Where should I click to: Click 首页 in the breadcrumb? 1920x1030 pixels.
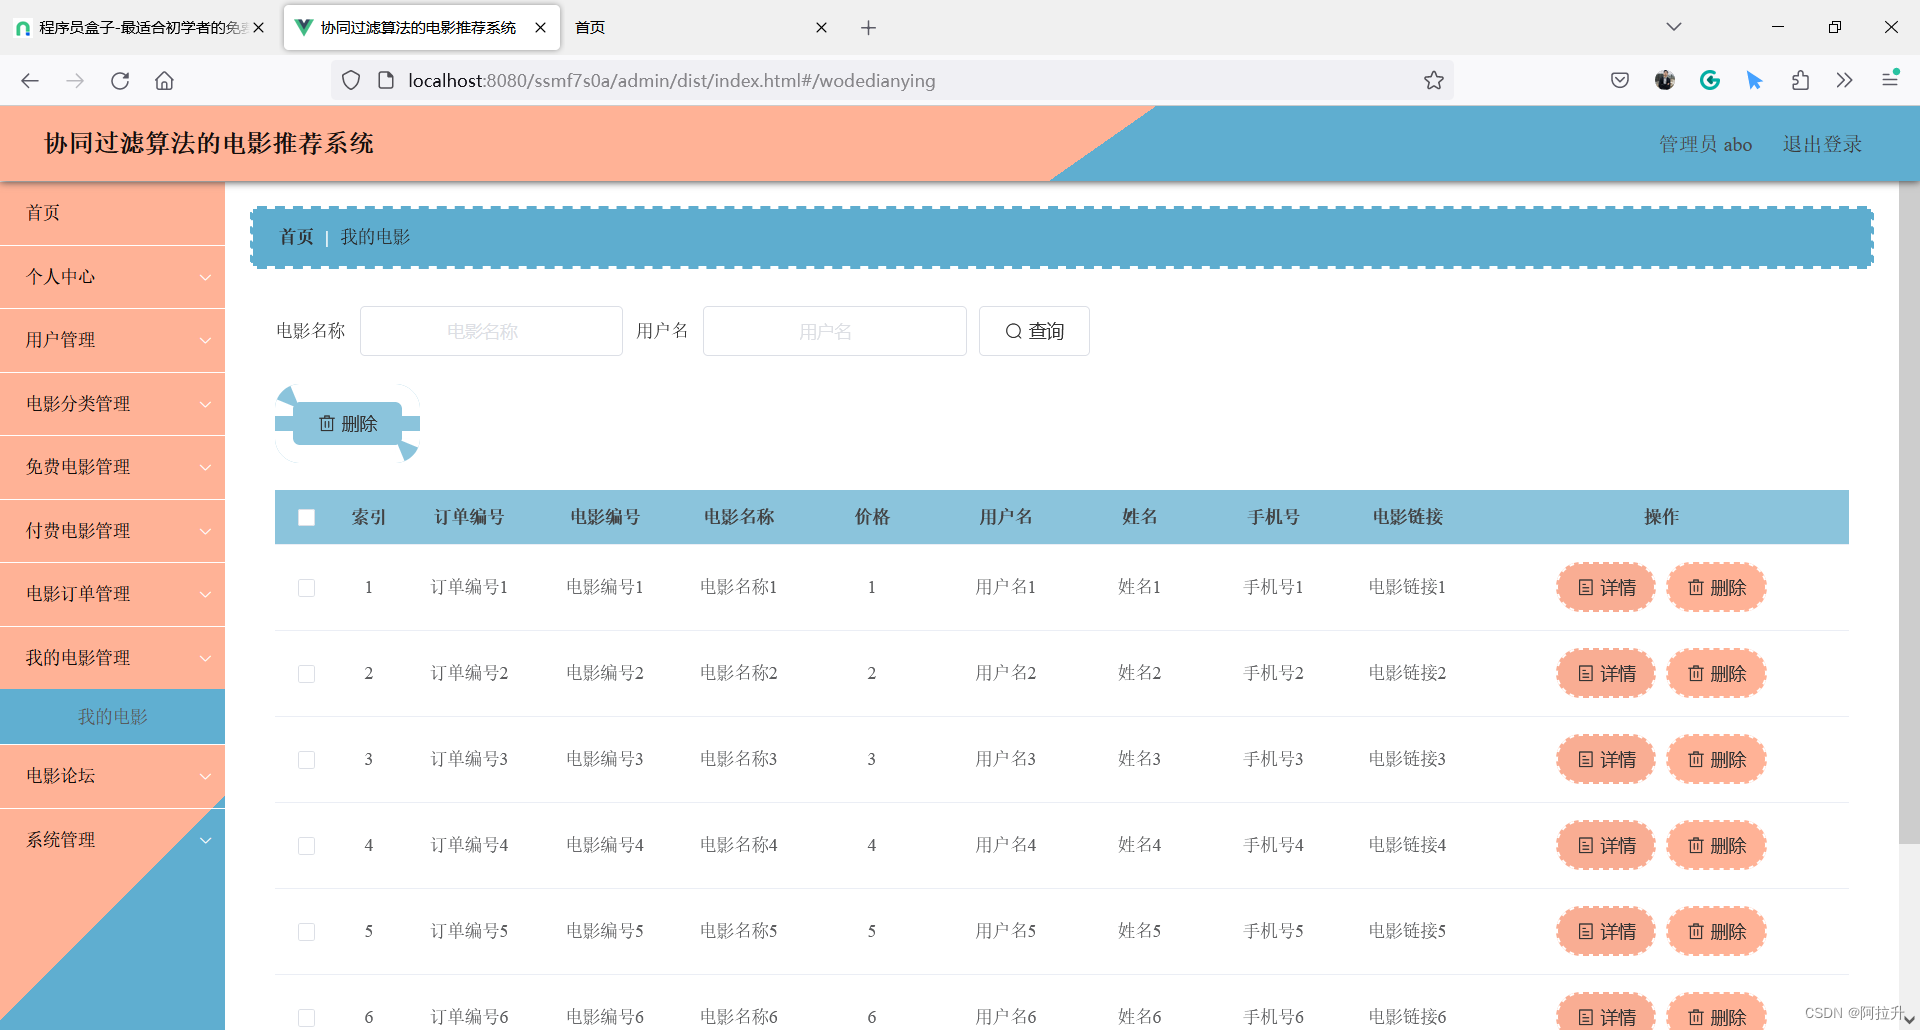pos(296,237)
